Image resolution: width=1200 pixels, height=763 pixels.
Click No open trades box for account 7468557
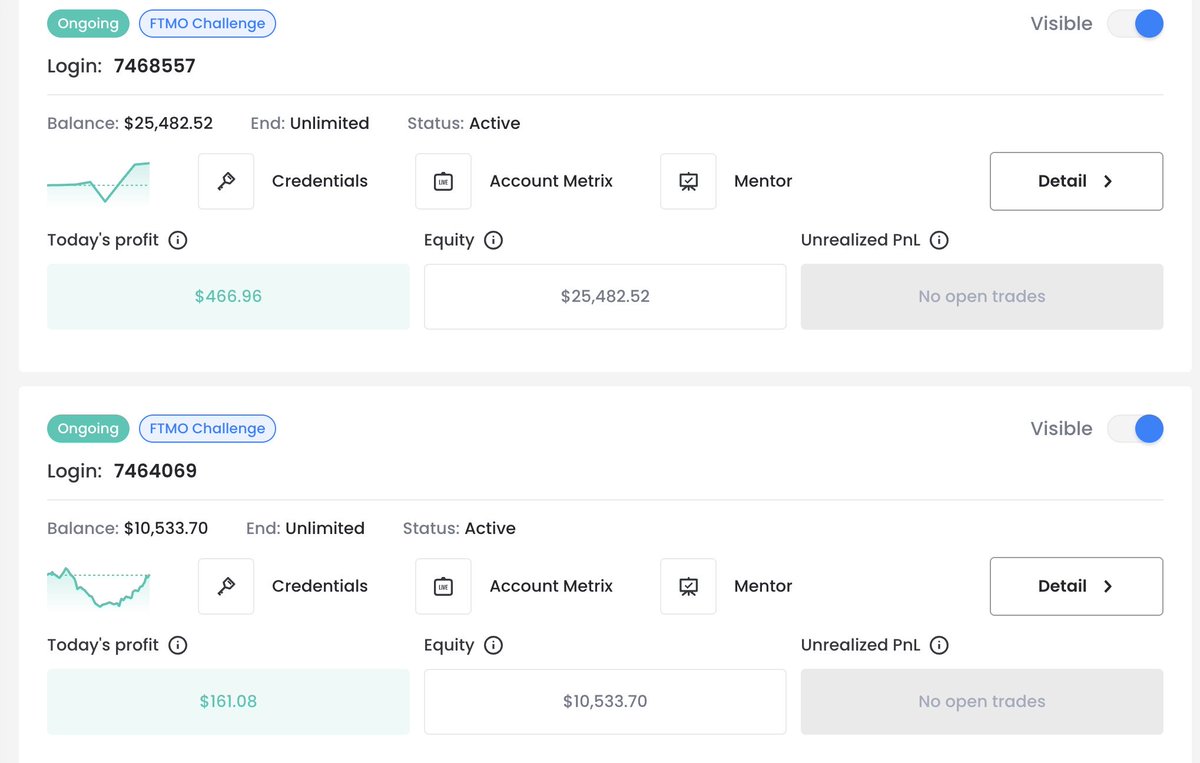click(982, 296)
